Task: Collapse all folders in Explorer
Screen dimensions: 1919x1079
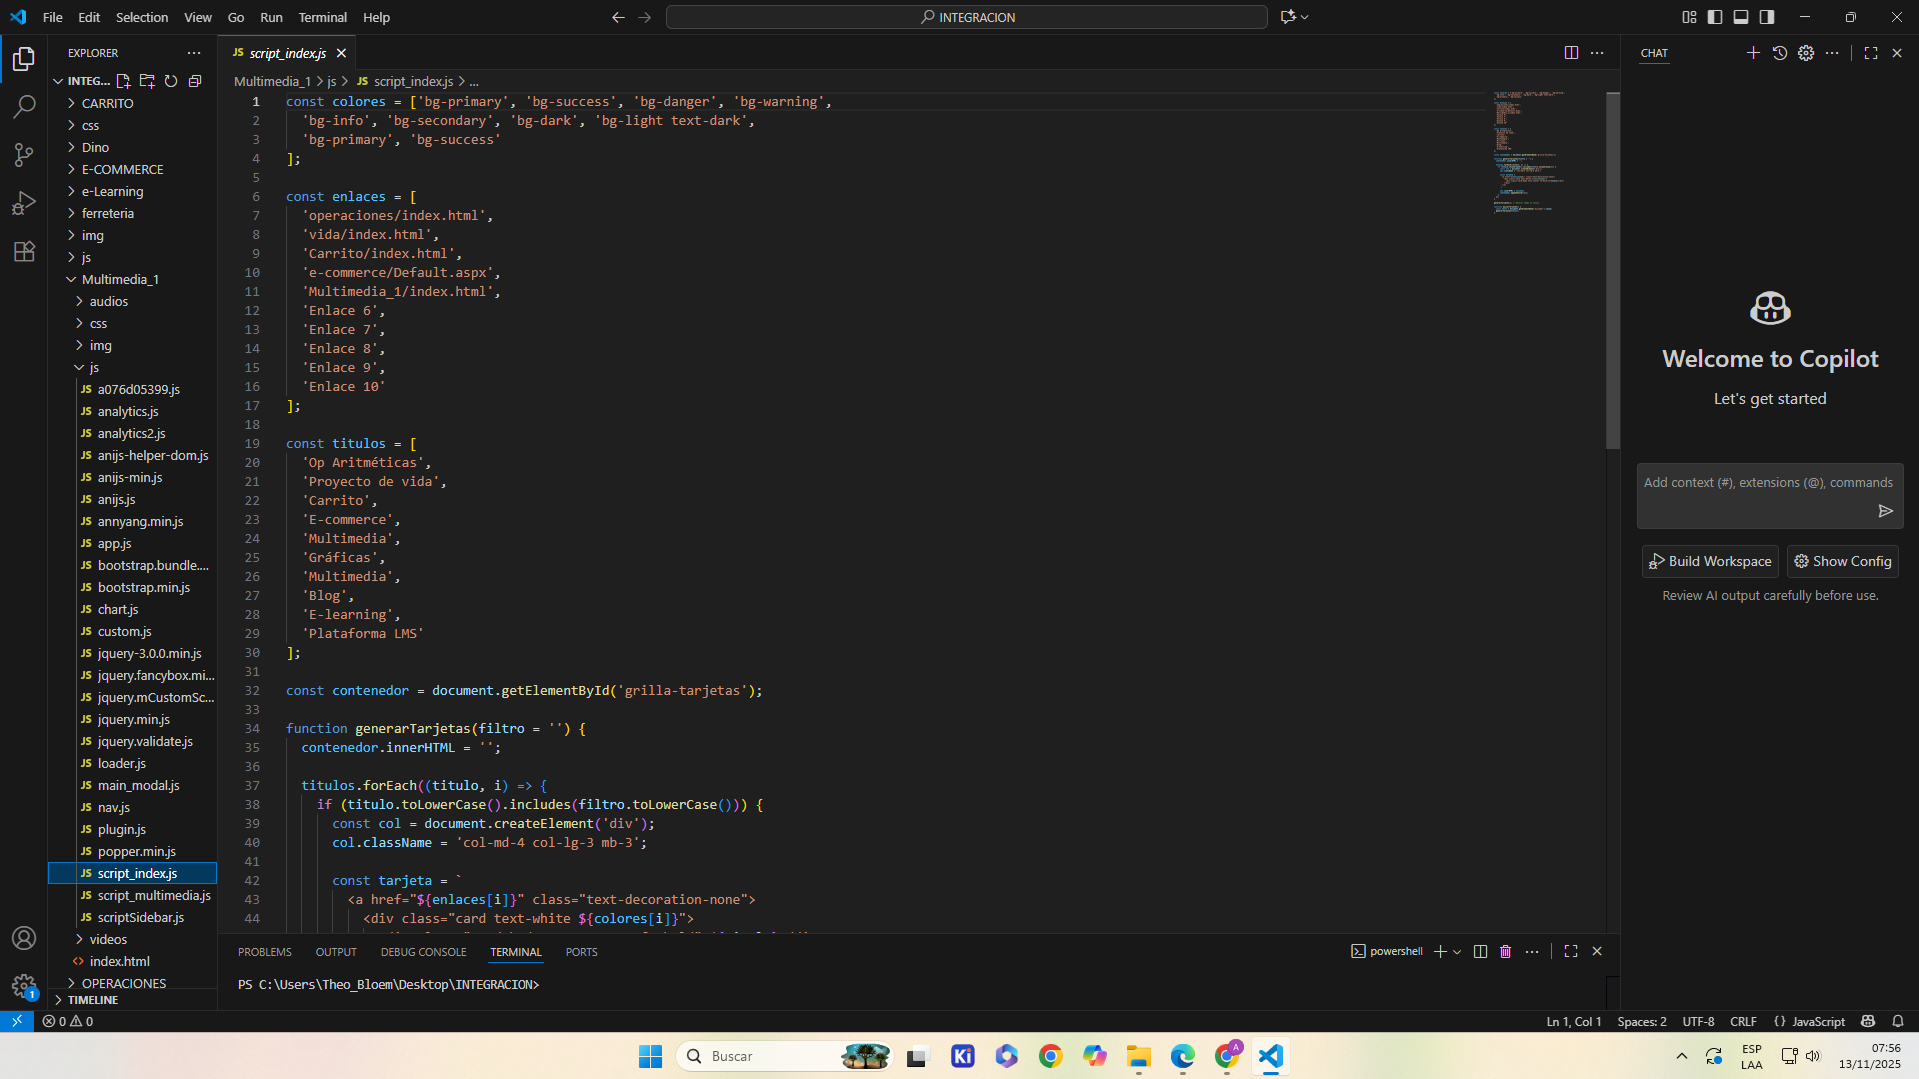Action: [195, 81]
